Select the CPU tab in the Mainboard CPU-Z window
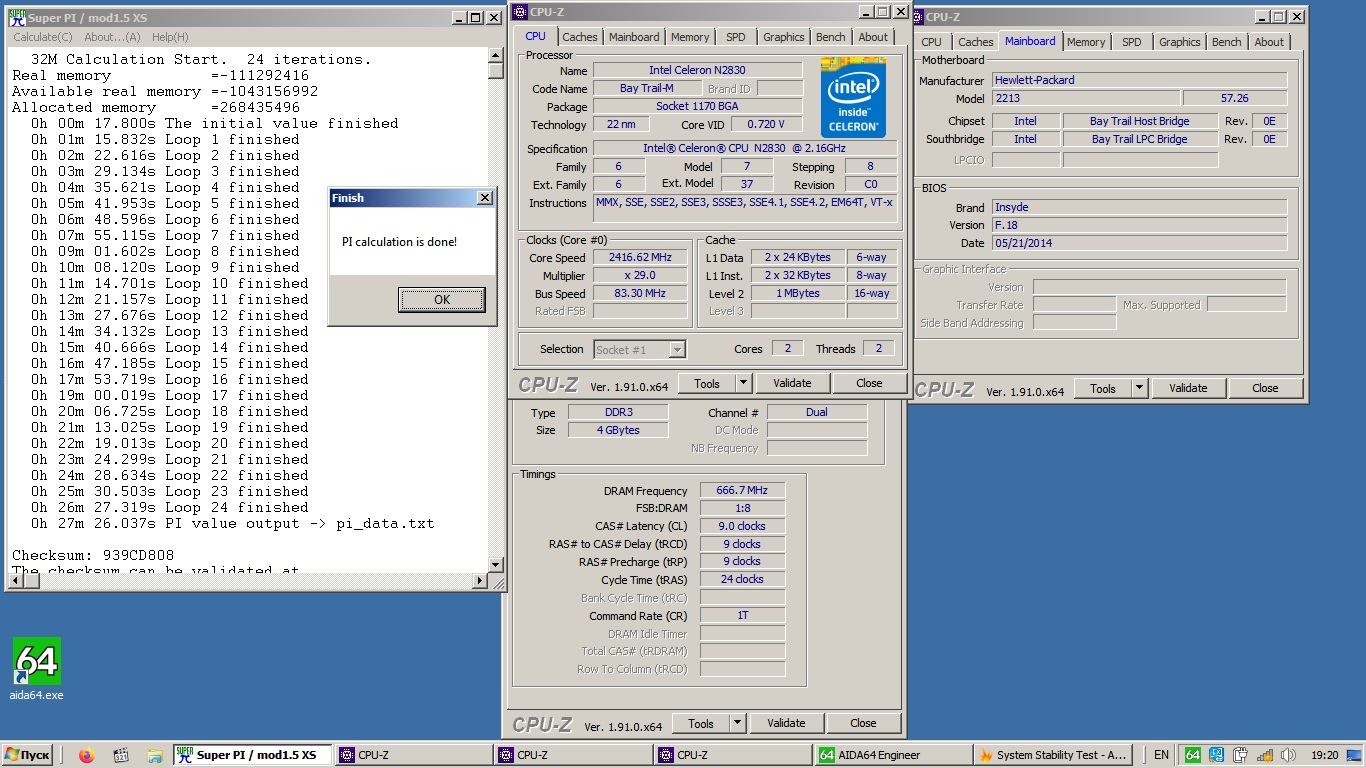Screen dimensions: 1366x768 pos(931,42)
